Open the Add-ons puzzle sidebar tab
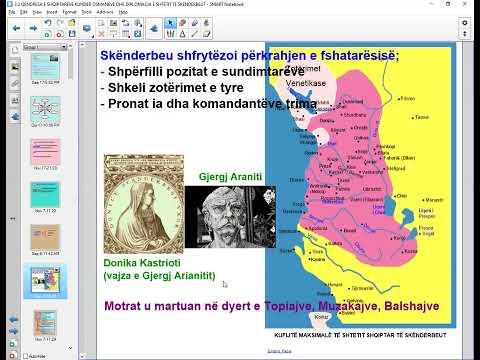This screenshot has width=480, height=360. [x=14, y=117]
